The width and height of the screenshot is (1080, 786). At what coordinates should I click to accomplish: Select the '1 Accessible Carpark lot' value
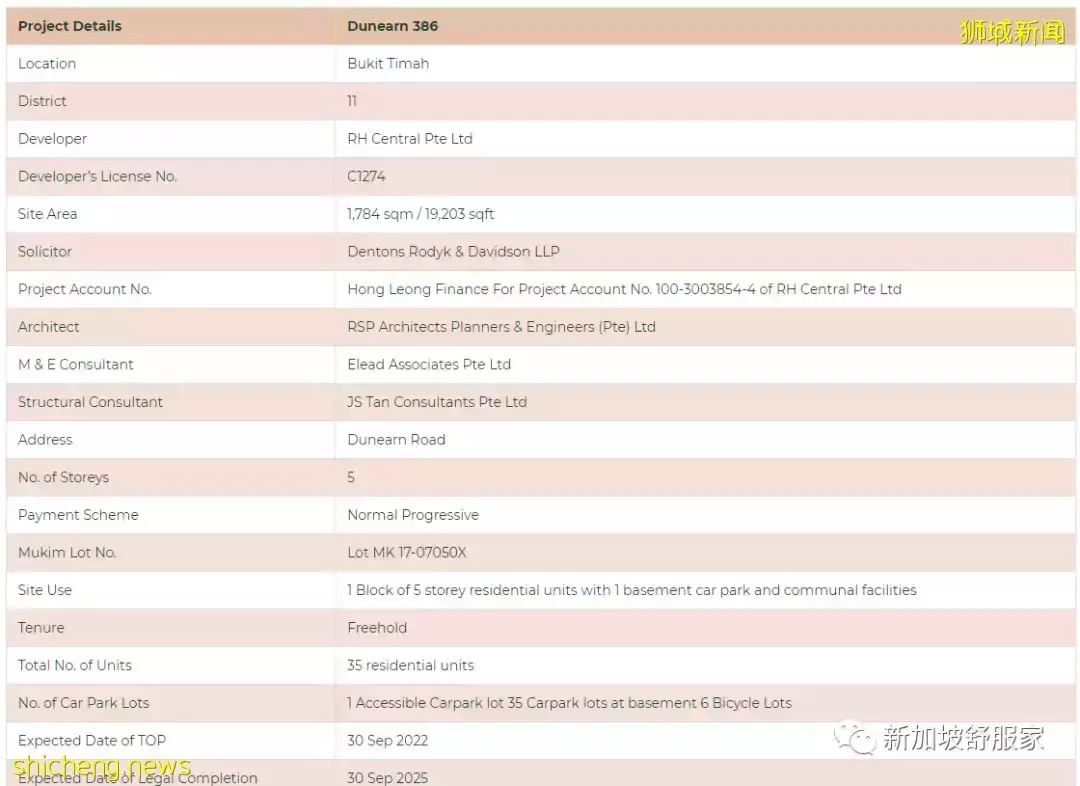[569, 703]
